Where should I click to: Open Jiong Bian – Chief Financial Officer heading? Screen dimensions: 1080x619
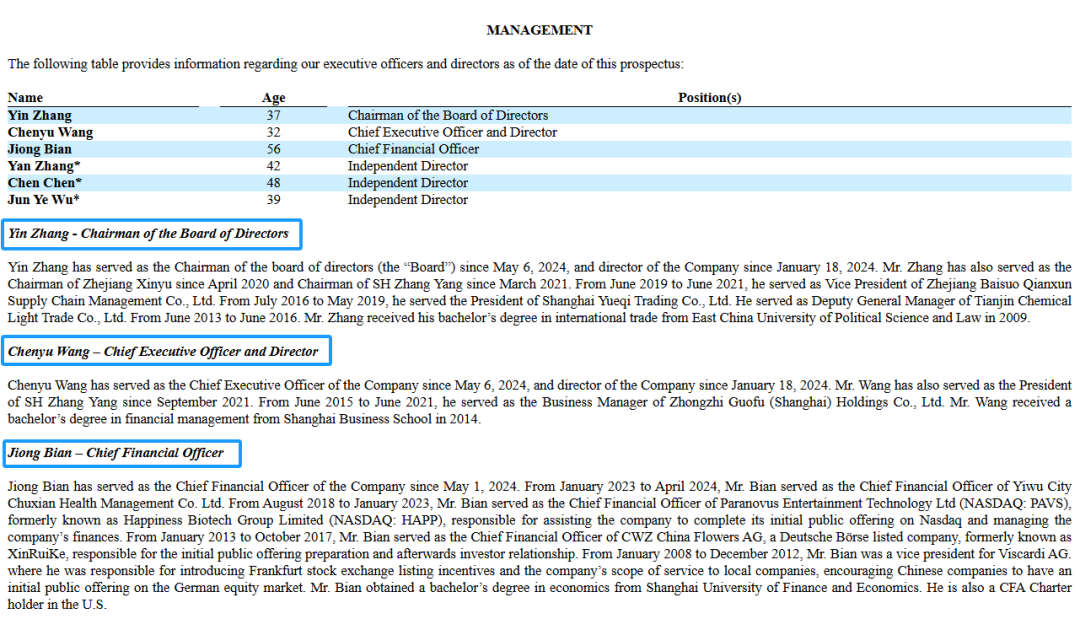[117, 453]
